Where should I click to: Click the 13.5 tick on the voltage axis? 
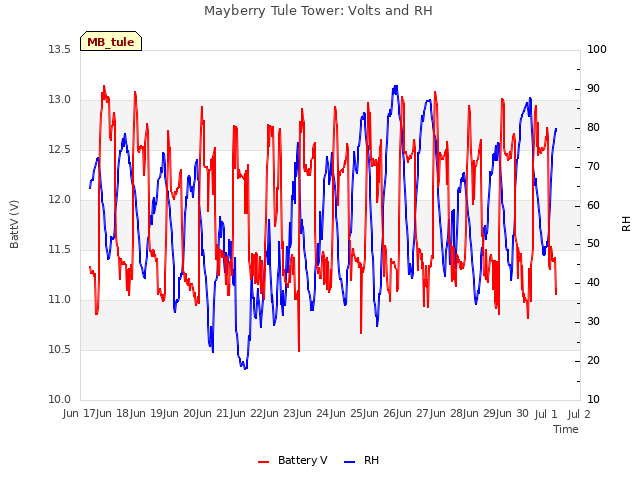pos(59,49)
